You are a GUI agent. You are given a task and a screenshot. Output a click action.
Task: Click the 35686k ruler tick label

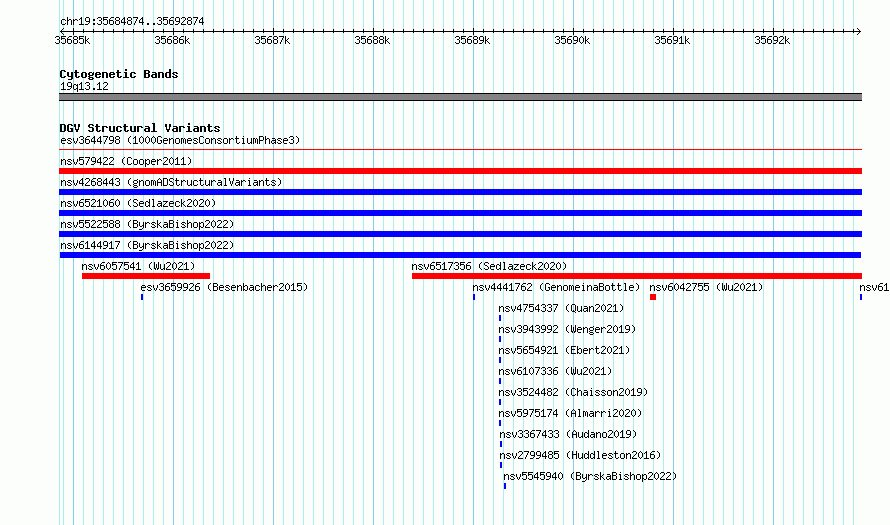[172, 40]
